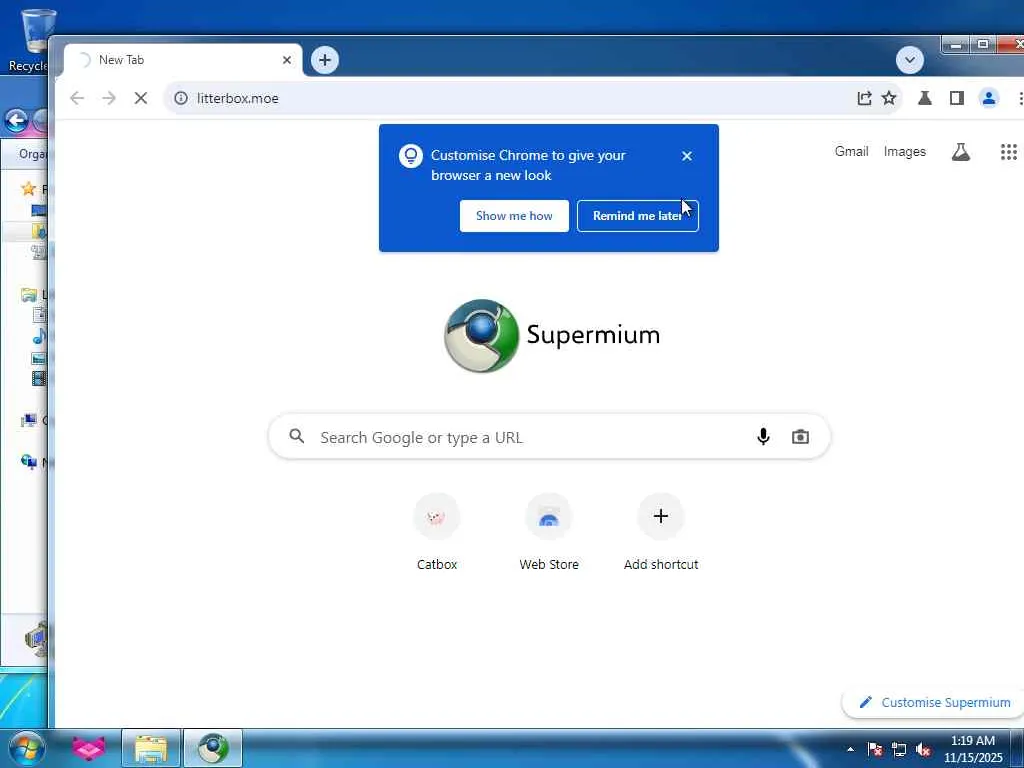The height and width of the screenshot is (768, 1024).
Task: Select the New Tab tab
Action: point(183,60)
